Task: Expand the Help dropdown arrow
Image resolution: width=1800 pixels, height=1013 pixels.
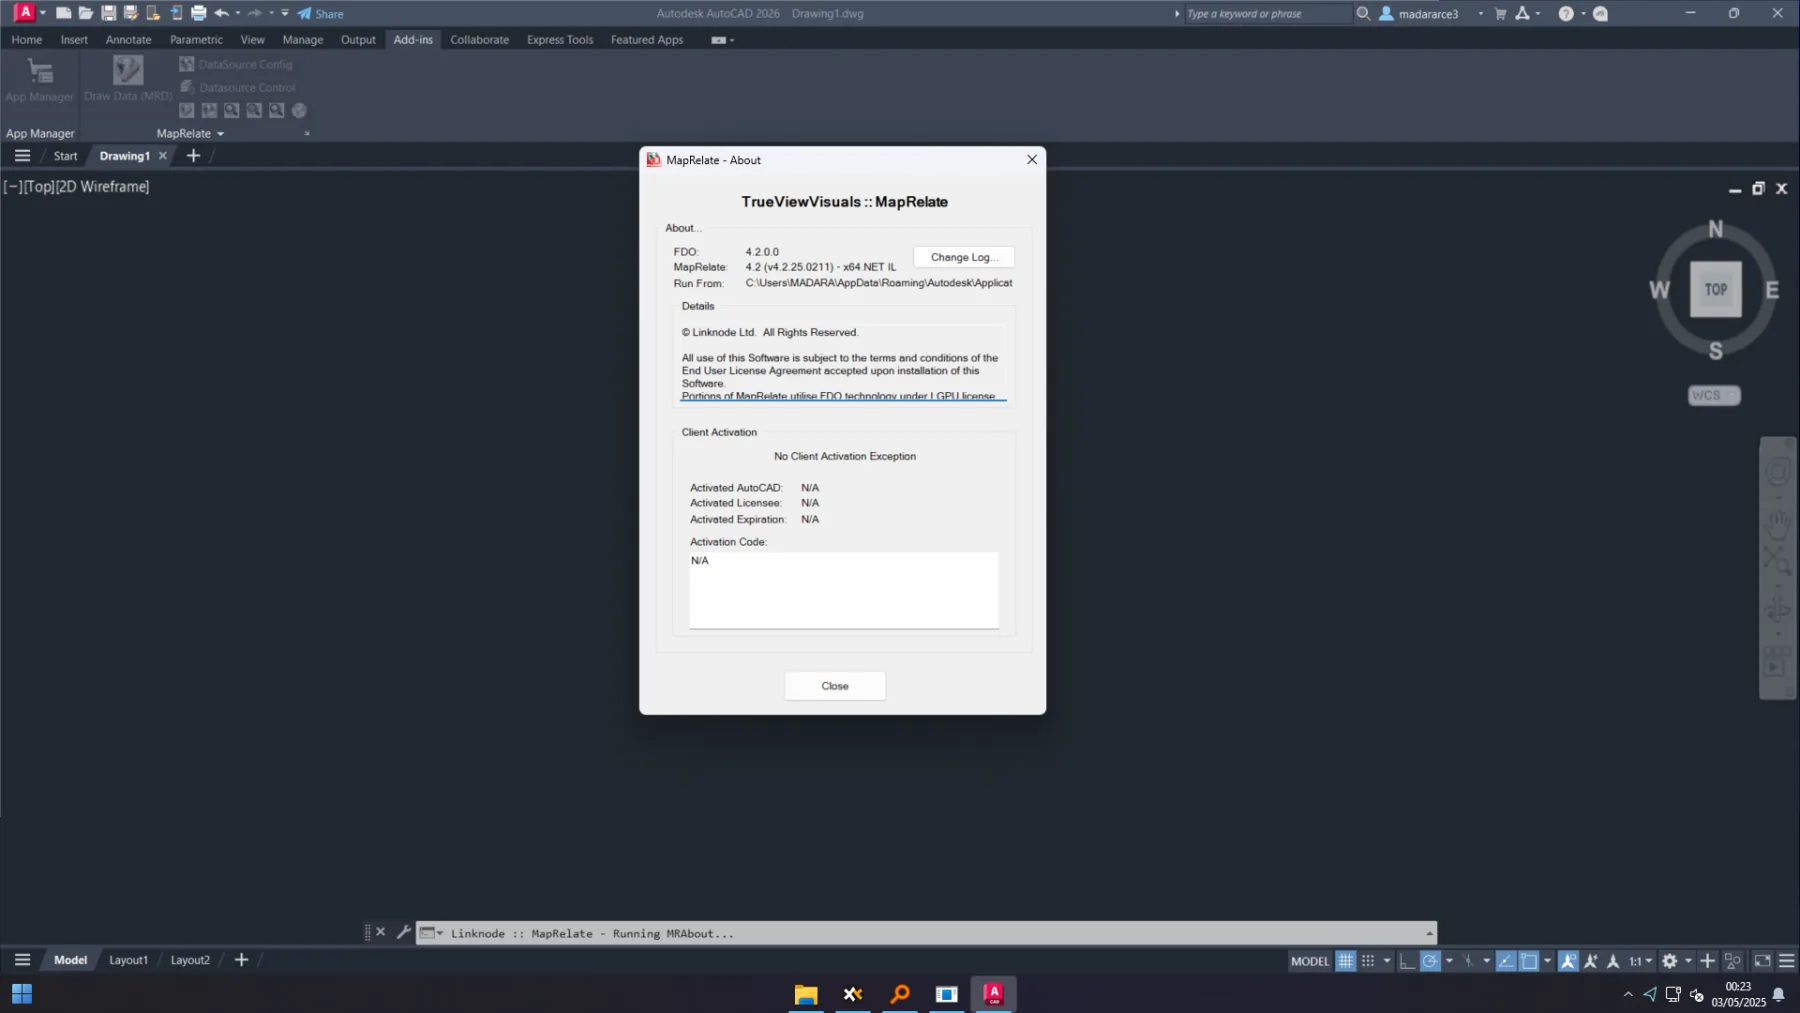Action: pos(1583,14)
